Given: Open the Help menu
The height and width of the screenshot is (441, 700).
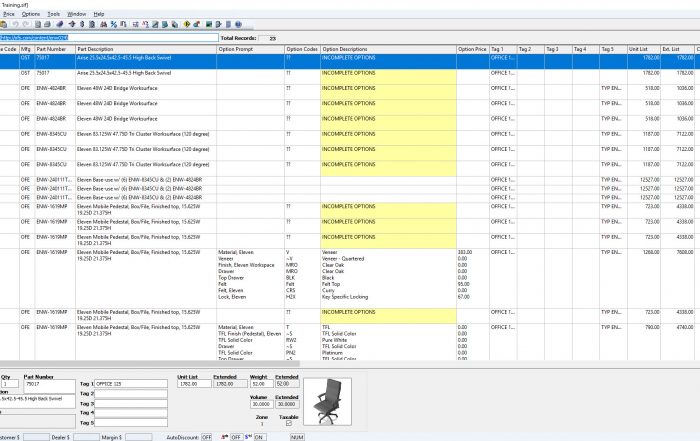Looking at the screenshot, I should tap(99, 14).
